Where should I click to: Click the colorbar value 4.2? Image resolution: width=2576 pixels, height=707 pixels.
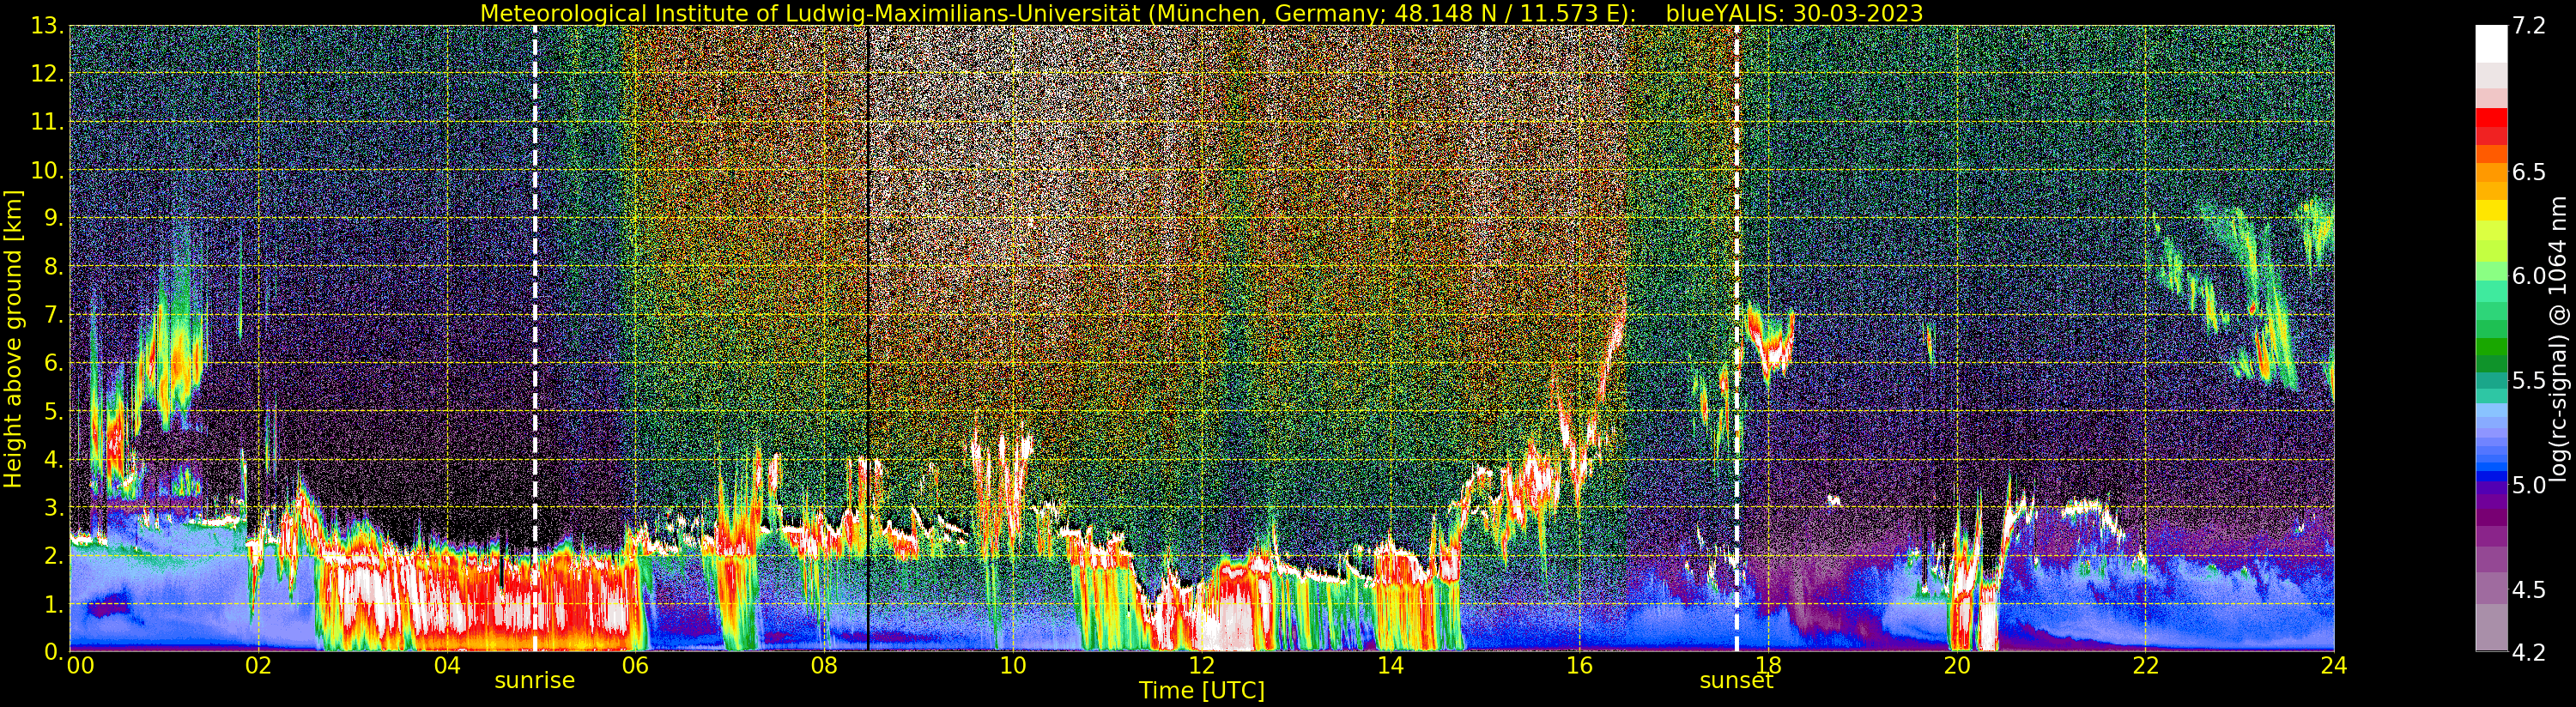[2529, 652]
